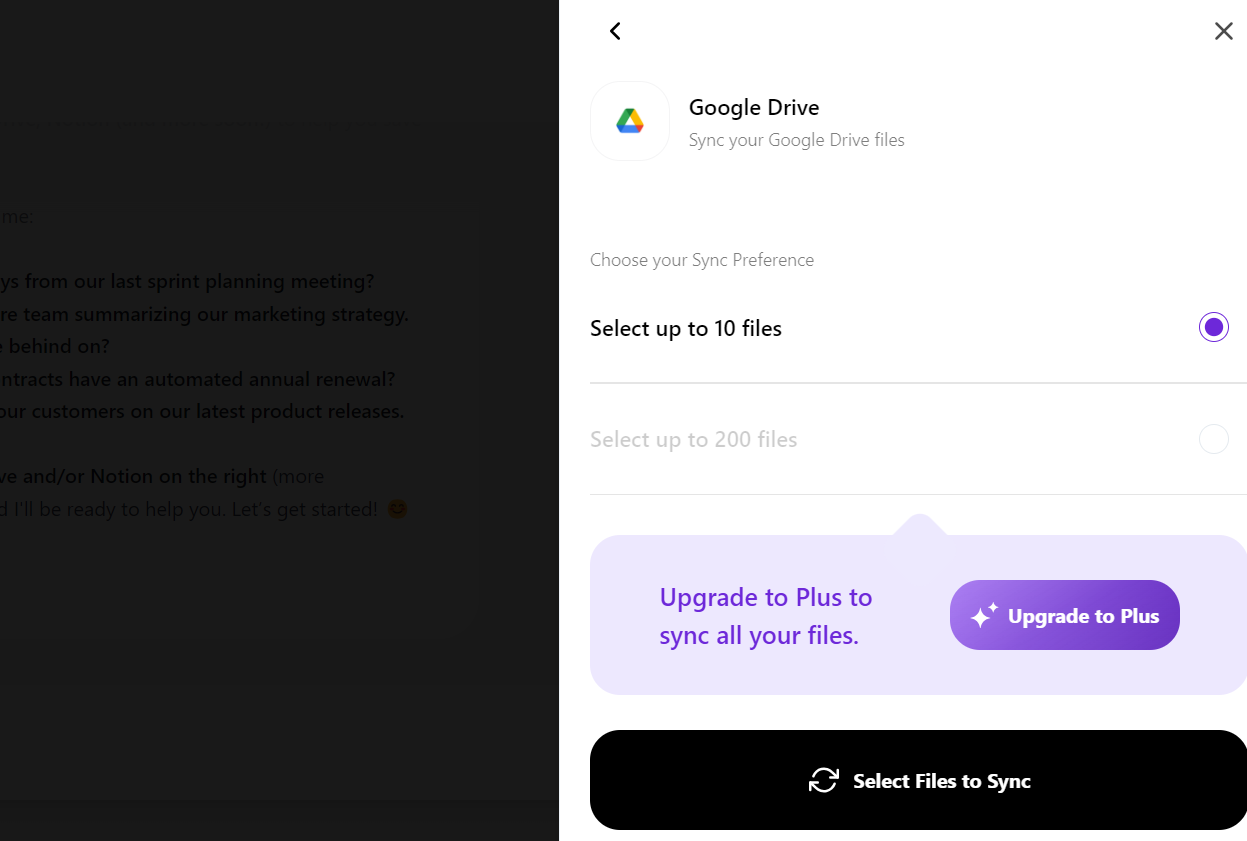Select the 10 files radio button

[1213, 327]
